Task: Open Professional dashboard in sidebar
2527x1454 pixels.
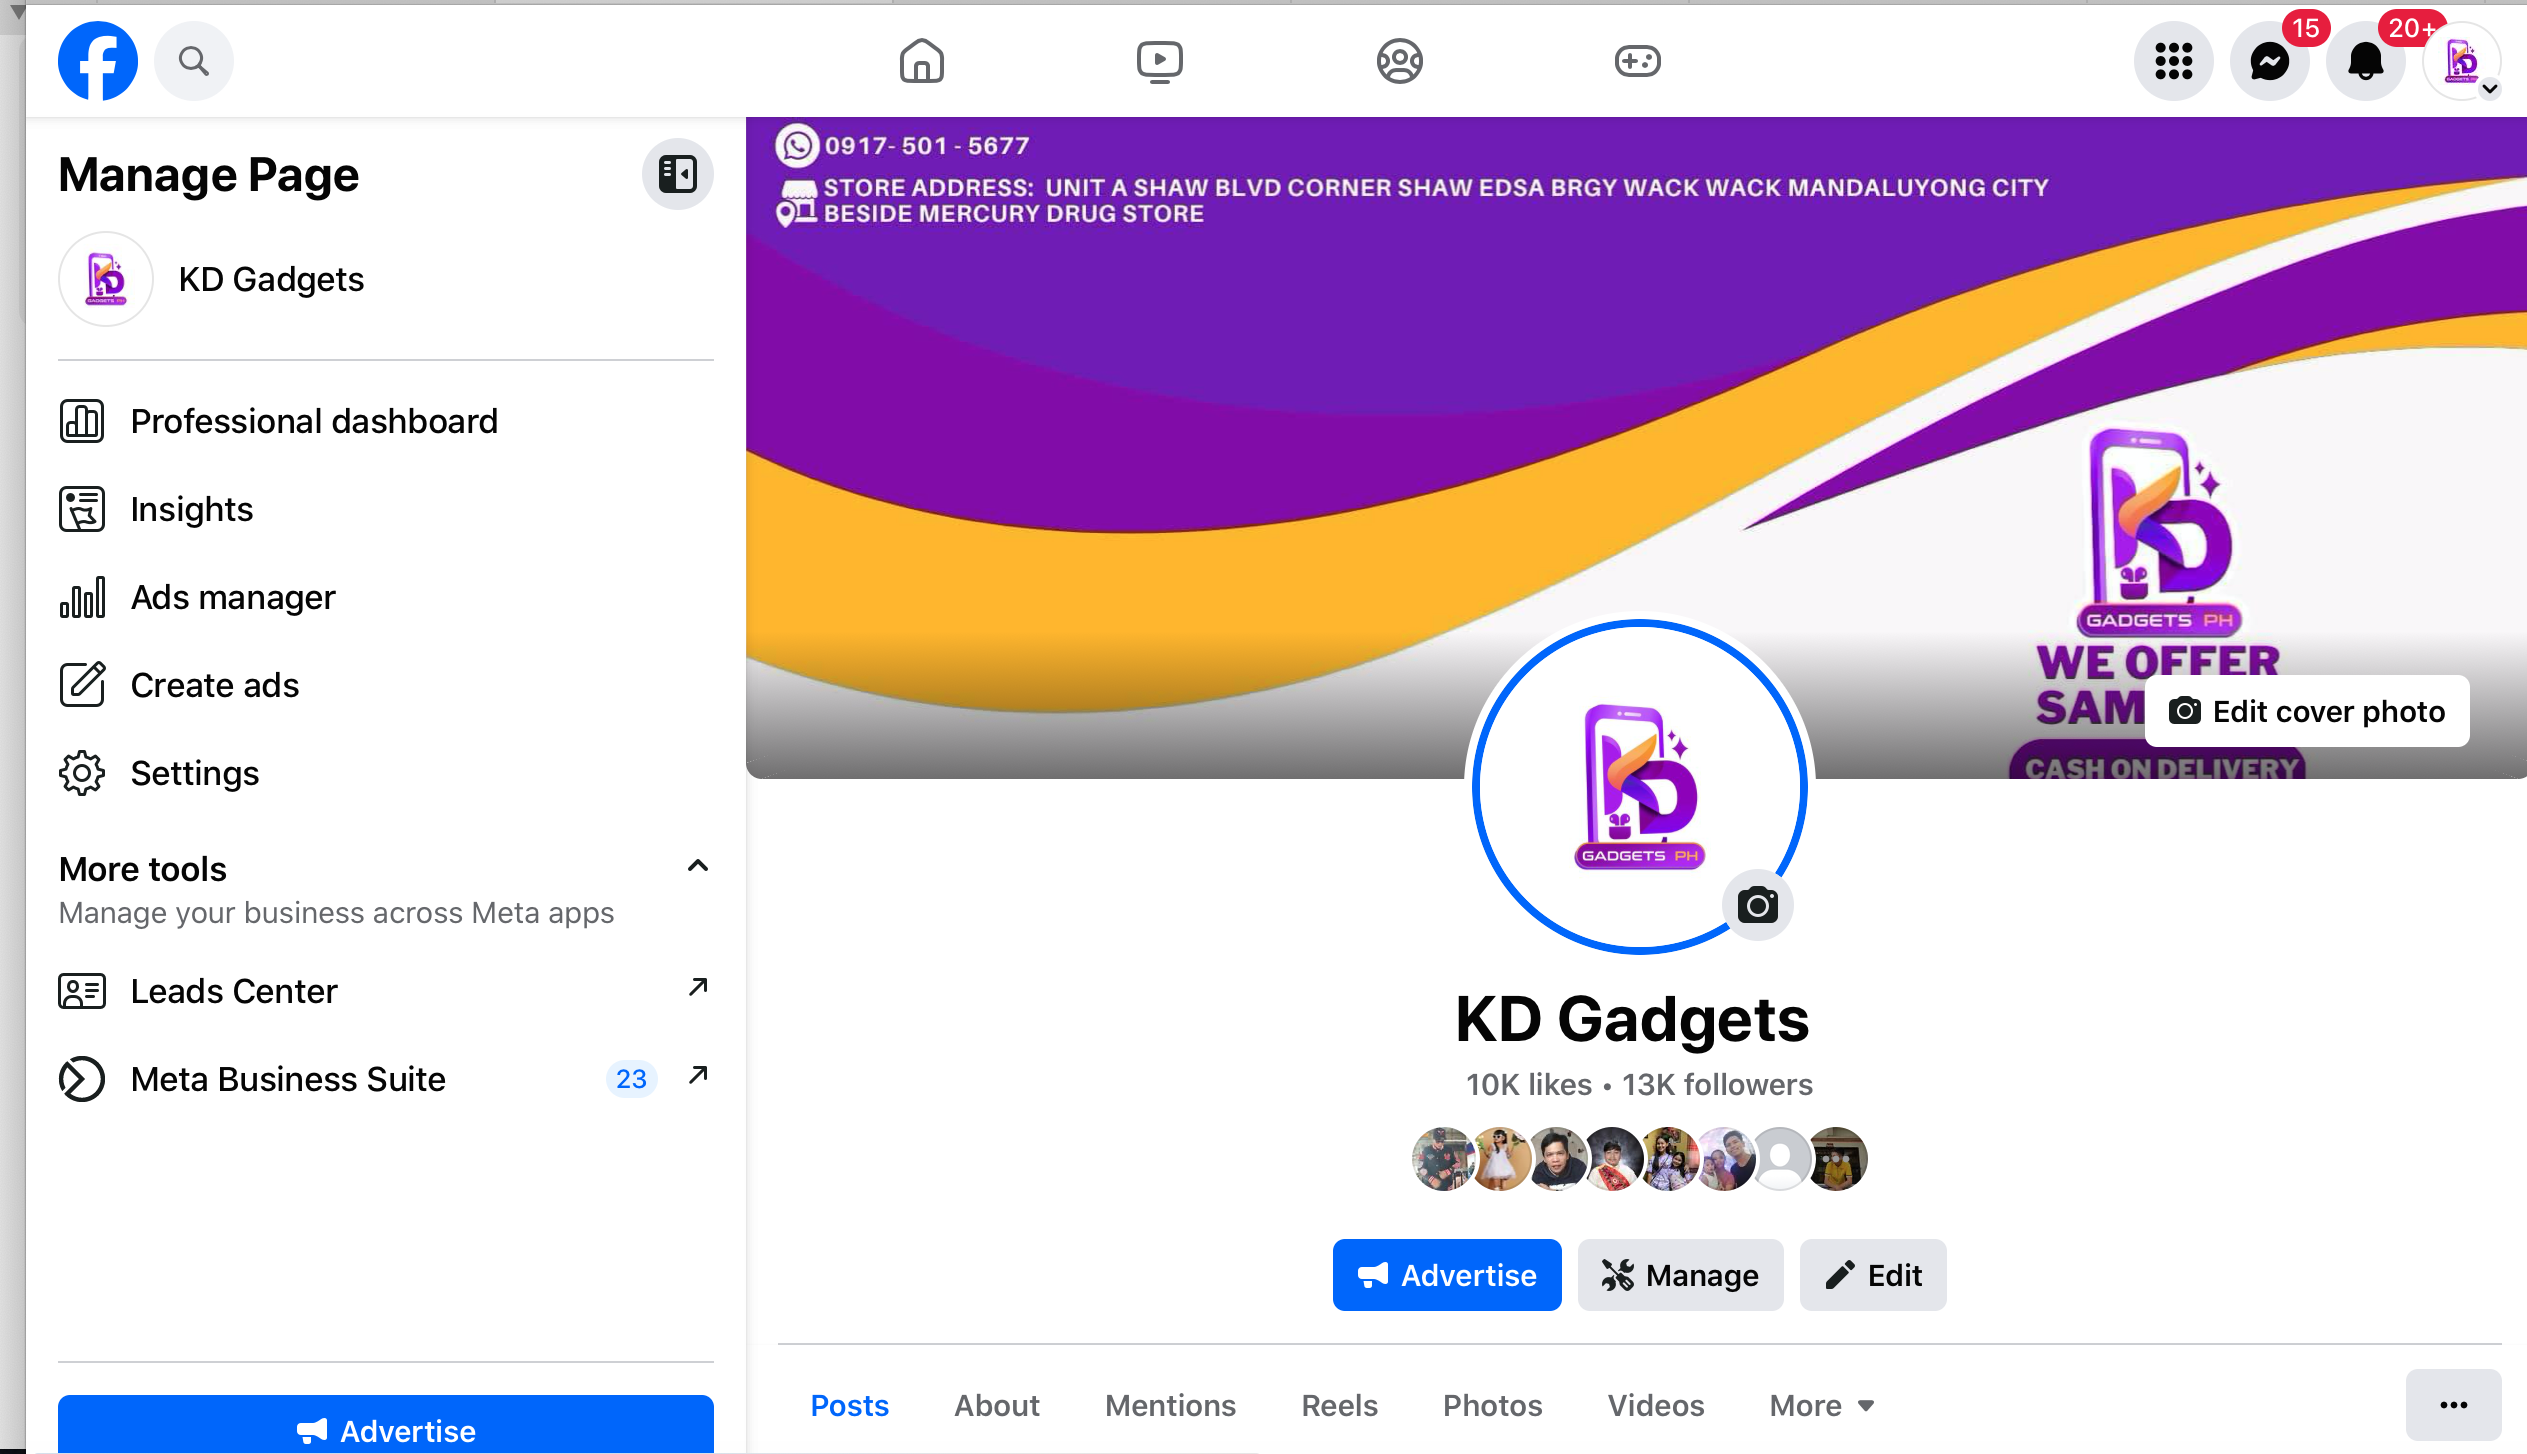Action: [313, 421]
